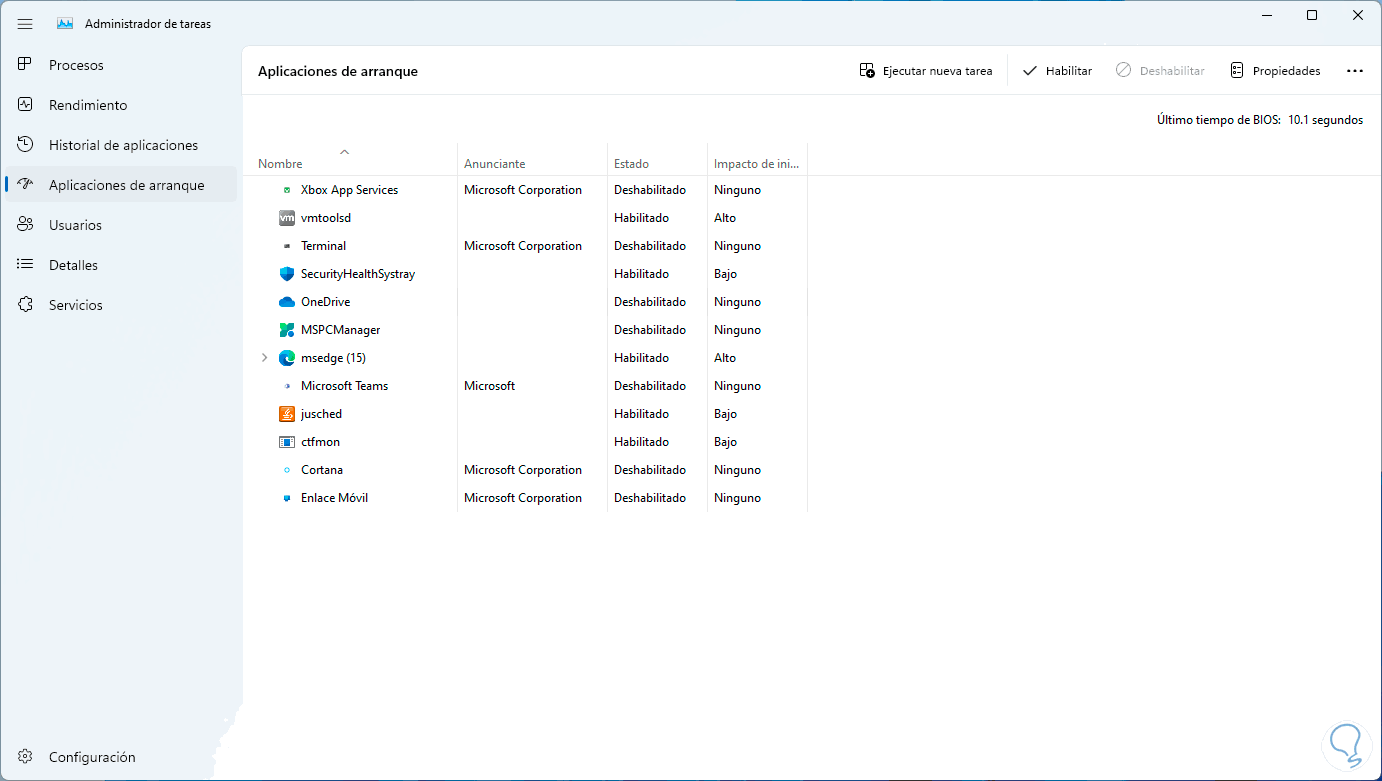1382x781 pixels.
Task: Select the msedge (15) entry name
Action: [333, 358]
